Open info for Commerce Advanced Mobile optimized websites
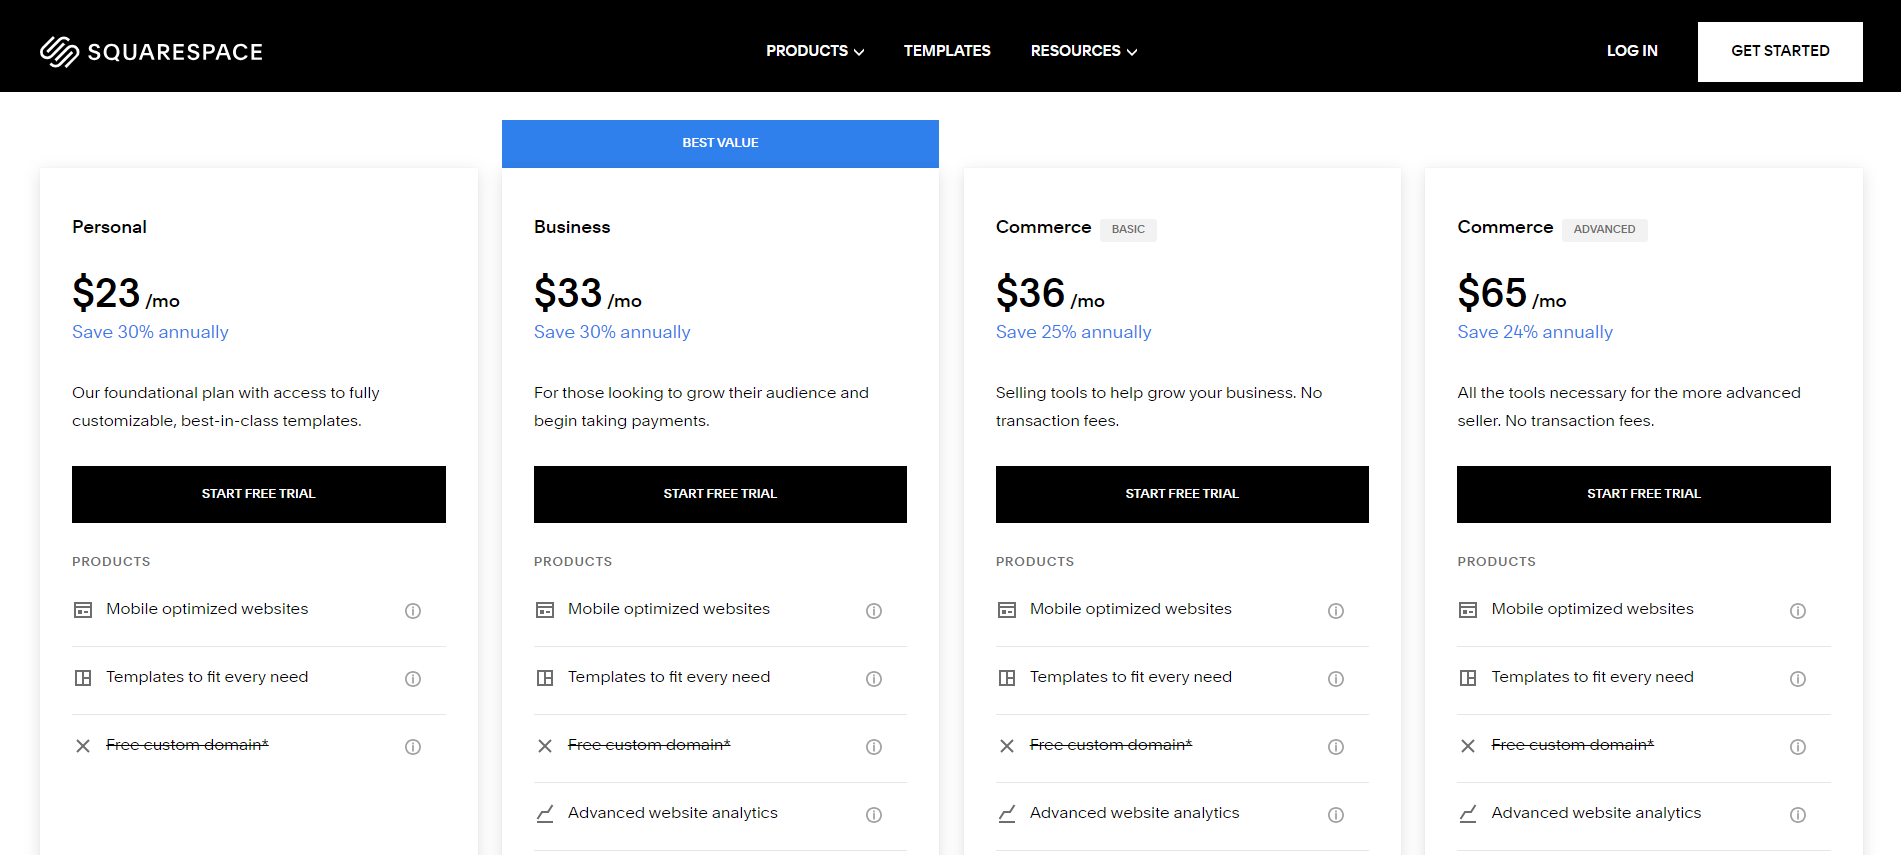Viewport: 1901px width, 855px height. tap(1798, 611)
